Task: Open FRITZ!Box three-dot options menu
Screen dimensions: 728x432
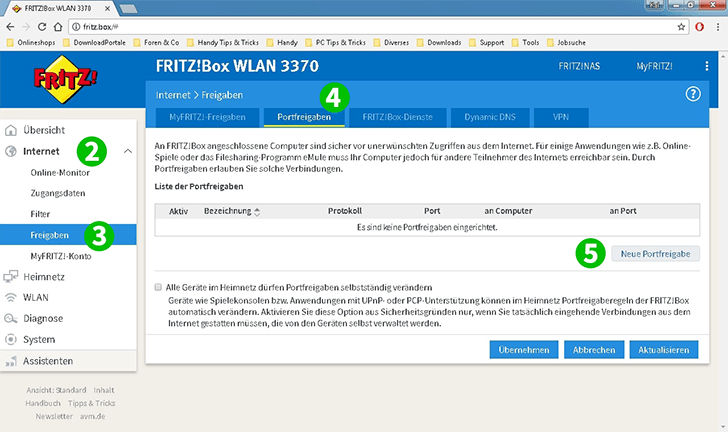Action: (707, 66)
